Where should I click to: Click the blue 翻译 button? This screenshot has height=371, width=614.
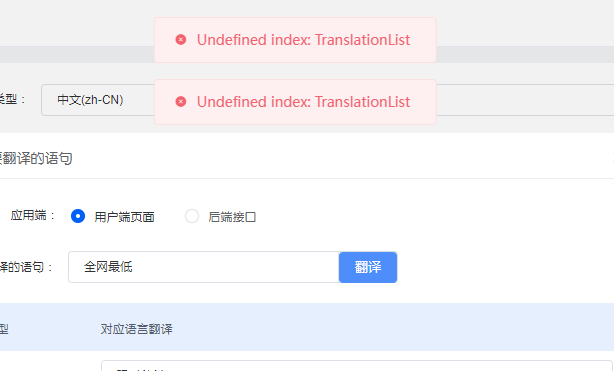tap(368, 267)
